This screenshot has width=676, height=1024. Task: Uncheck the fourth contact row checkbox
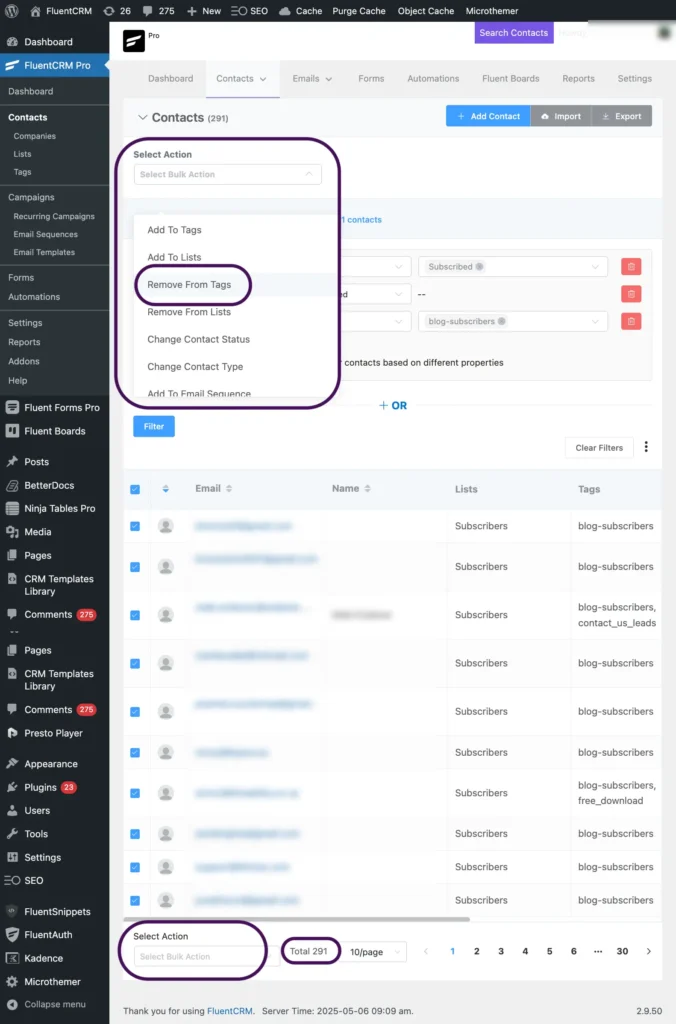coord(135,664)
